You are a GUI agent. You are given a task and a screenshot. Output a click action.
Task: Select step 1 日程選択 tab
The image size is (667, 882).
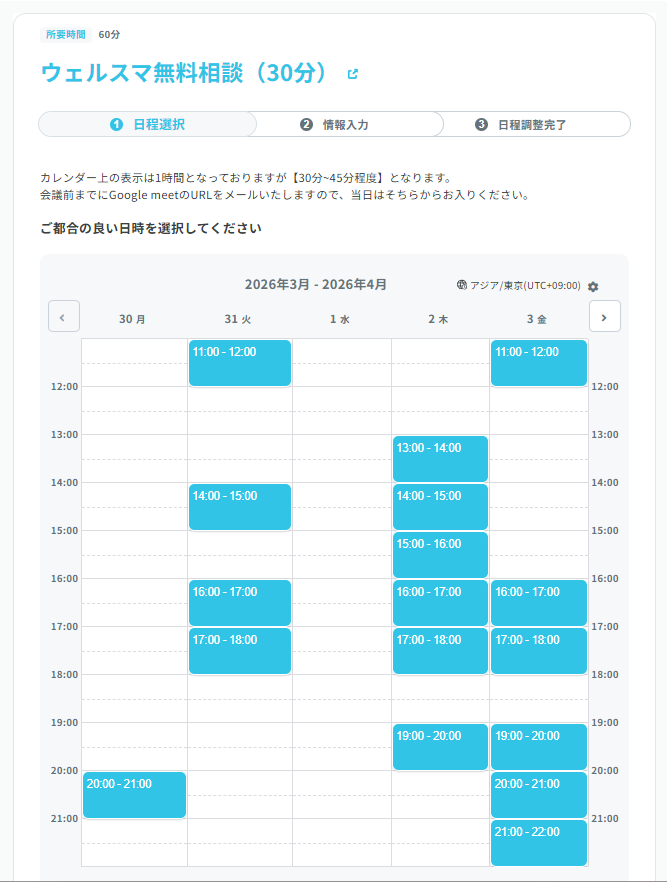click(x=147, y=124)
